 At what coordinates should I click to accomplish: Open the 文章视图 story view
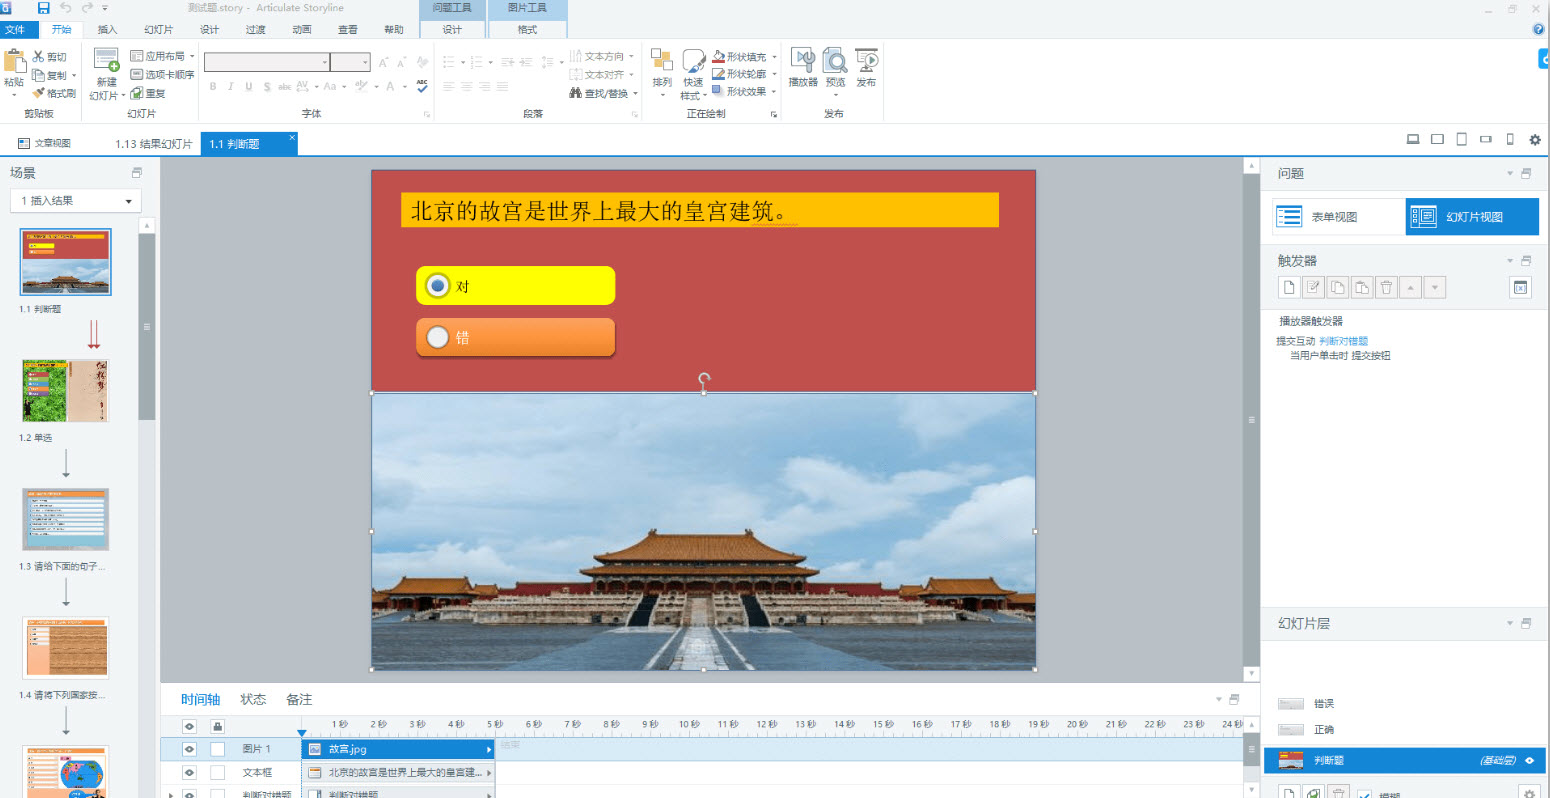[x=45, y=144]
